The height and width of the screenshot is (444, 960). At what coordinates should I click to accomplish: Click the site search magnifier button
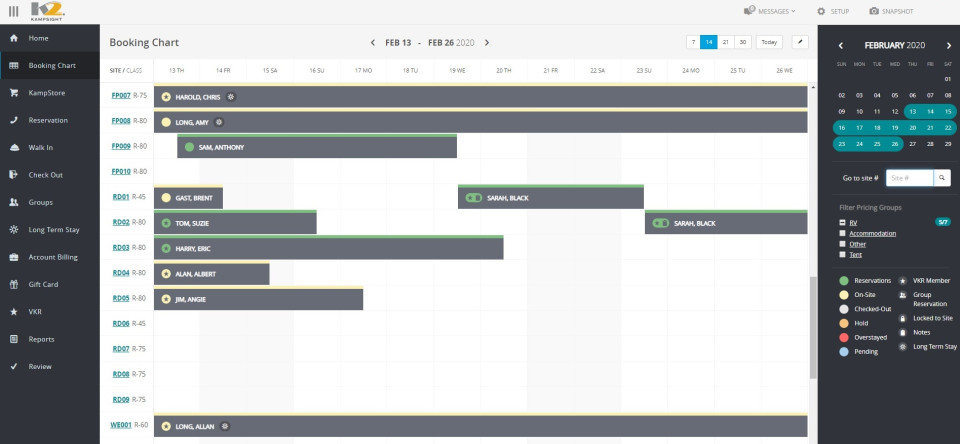point(942,178)
